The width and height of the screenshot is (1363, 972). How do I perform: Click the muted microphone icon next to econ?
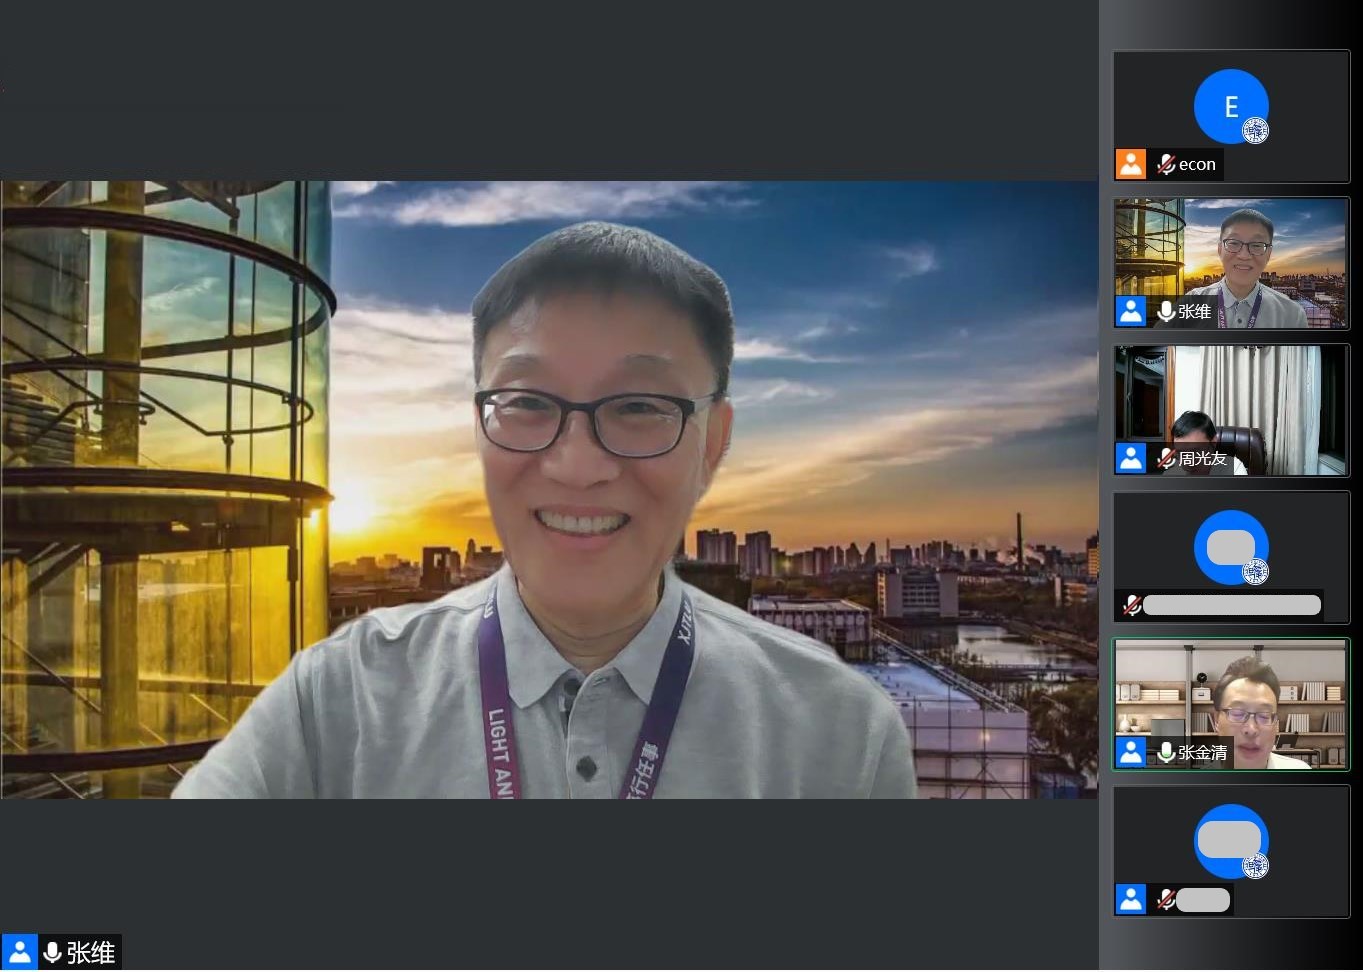(1165, 164)
